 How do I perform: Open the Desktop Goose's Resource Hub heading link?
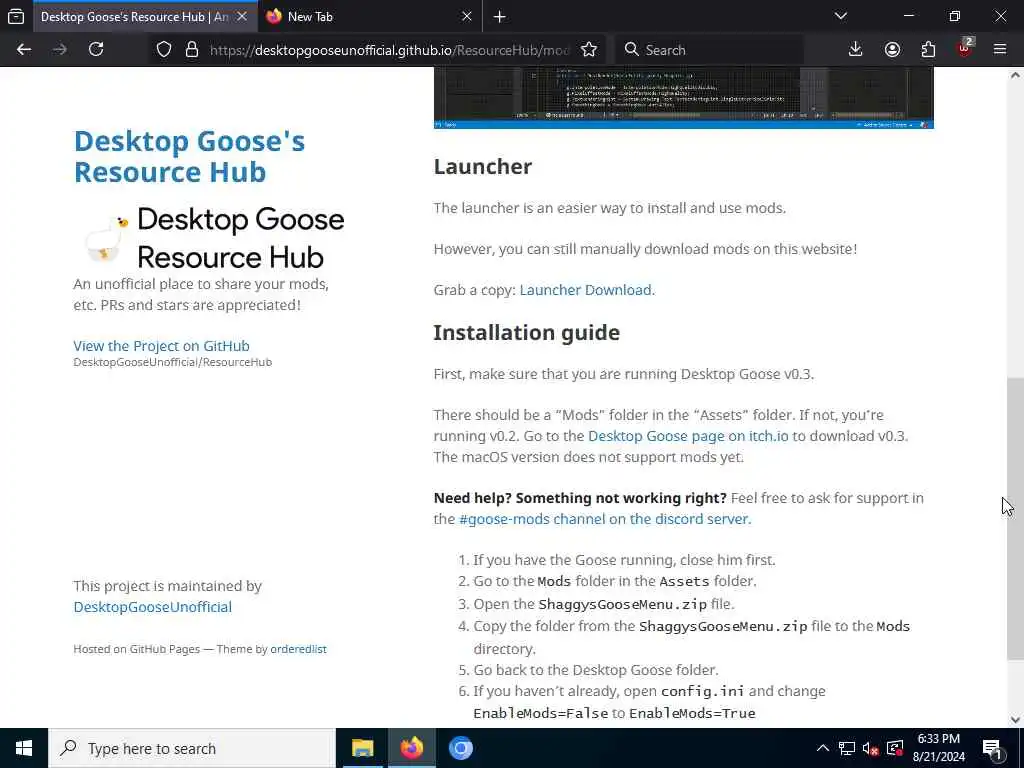pos(189,157)
